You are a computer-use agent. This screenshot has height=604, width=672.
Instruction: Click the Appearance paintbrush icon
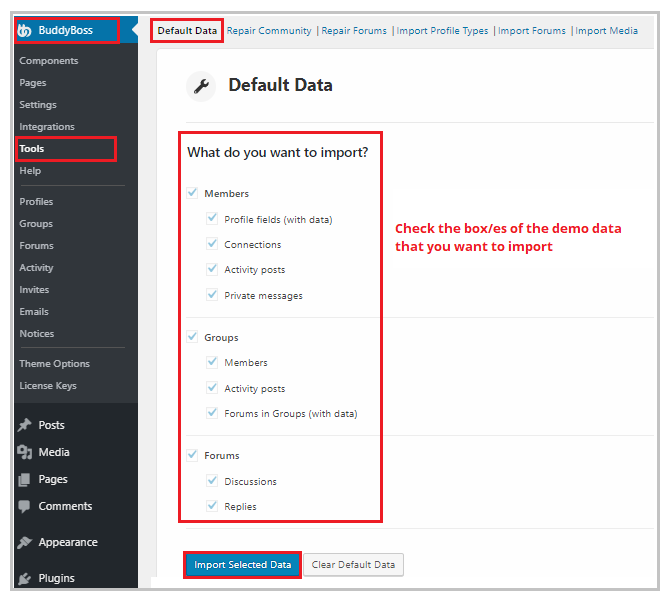pos(25,542)
